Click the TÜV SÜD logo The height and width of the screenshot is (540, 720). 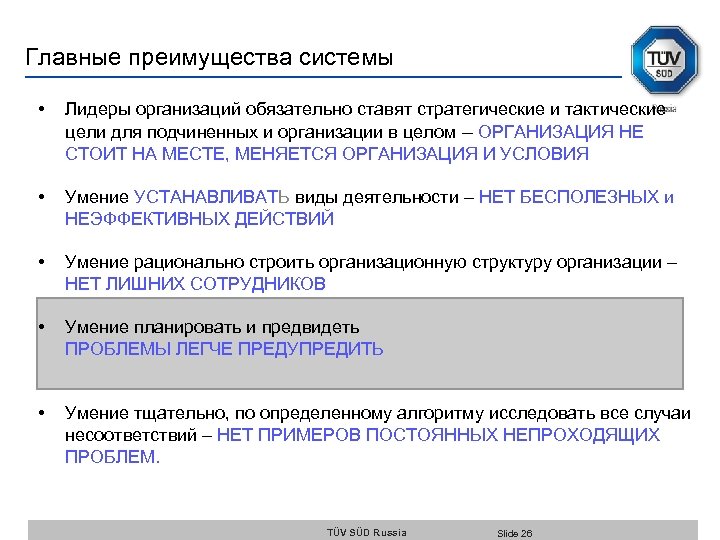click(664, 61)
